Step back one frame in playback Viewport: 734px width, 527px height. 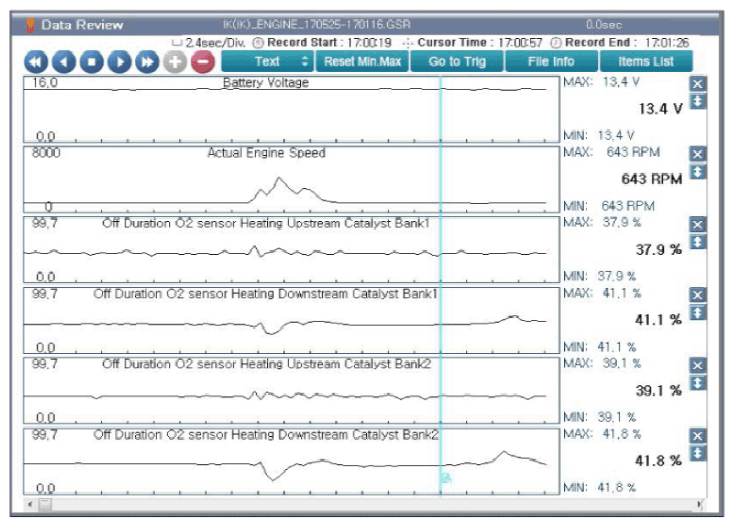(63, 62)
